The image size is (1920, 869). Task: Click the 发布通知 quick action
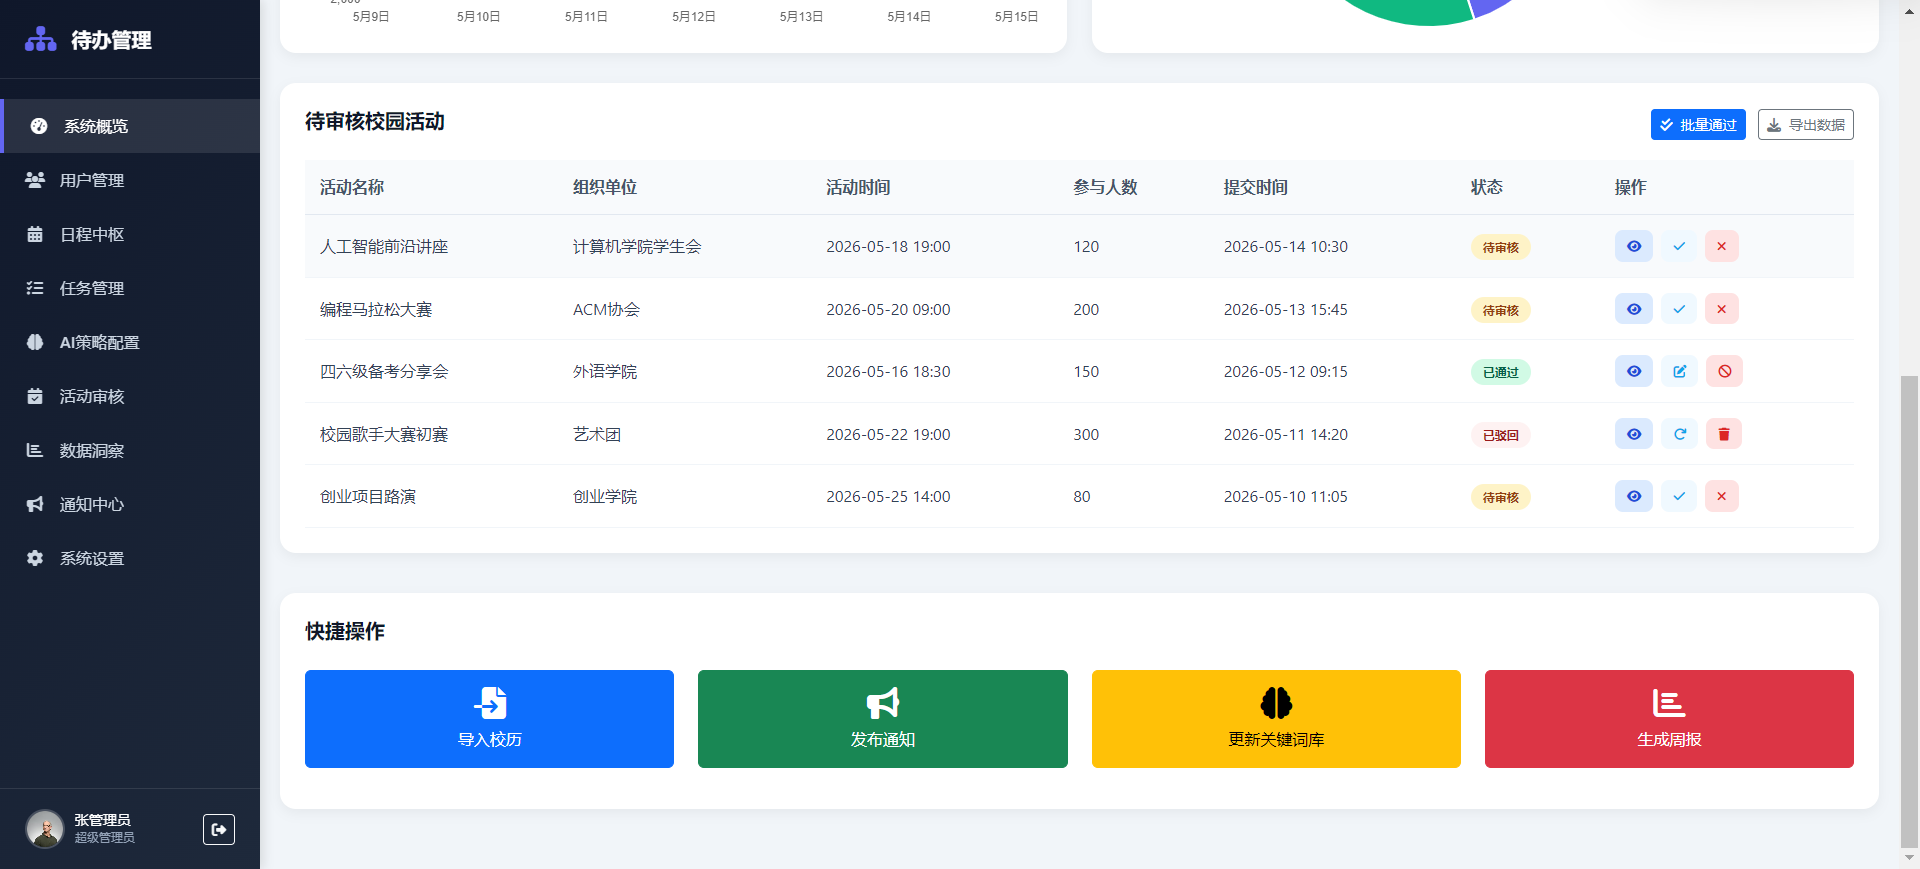[883, 719]
